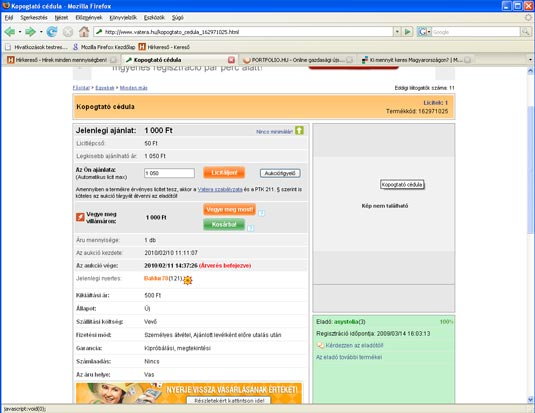The image size is (535, 413).
Task: Click the Firefox back arrow button
Action: click(x=10, y=32)
